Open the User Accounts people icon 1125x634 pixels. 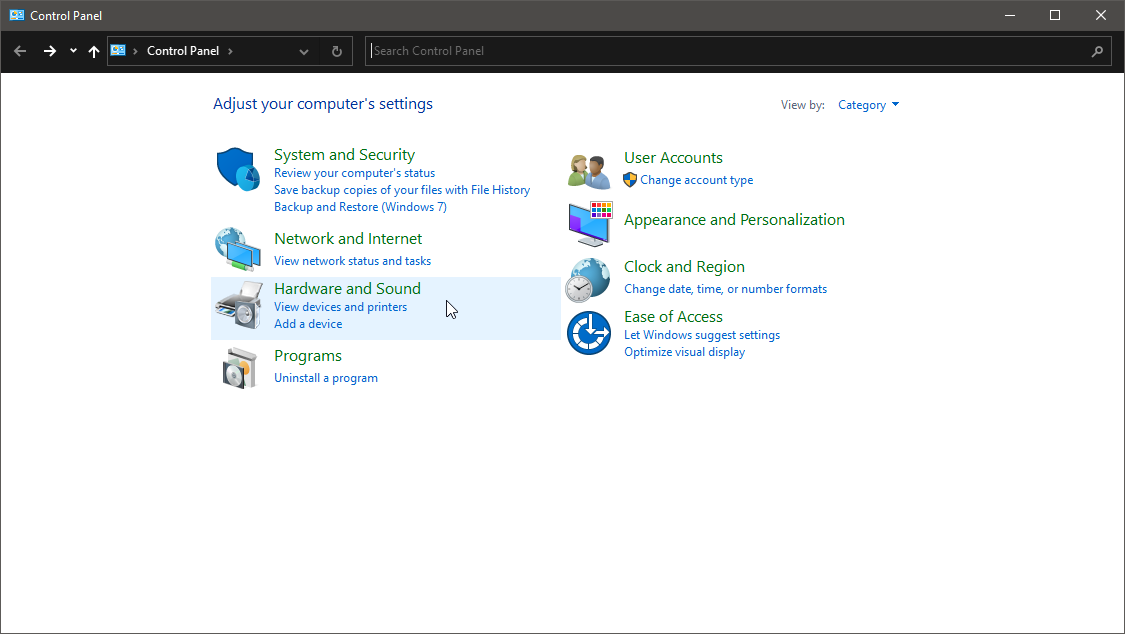[x=589, y=171]
